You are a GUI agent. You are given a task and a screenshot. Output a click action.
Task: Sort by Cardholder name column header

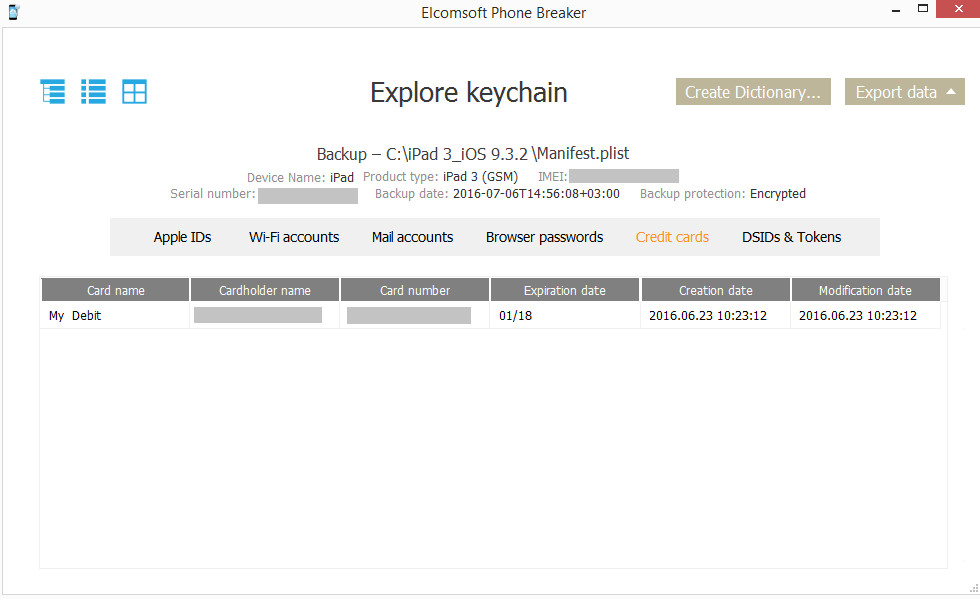pyautogui.click(x=265, y=290)
